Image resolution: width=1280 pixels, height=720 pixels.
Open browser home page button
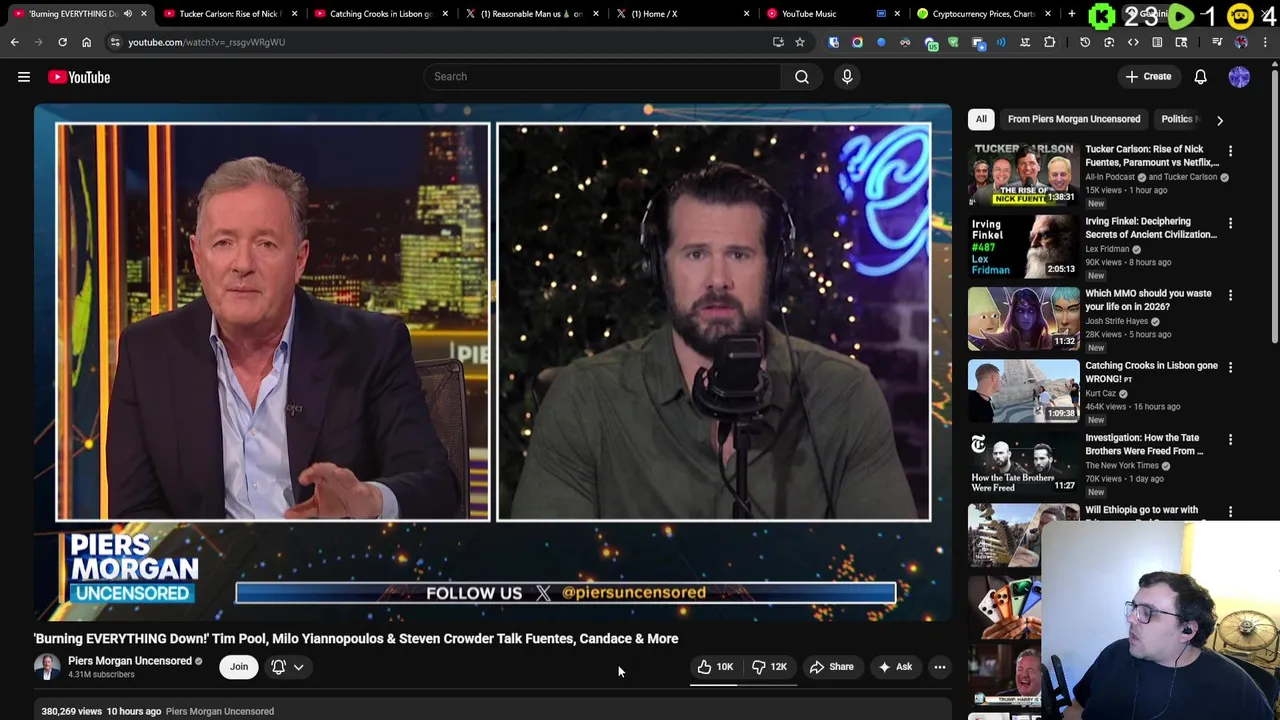[86, 42]
